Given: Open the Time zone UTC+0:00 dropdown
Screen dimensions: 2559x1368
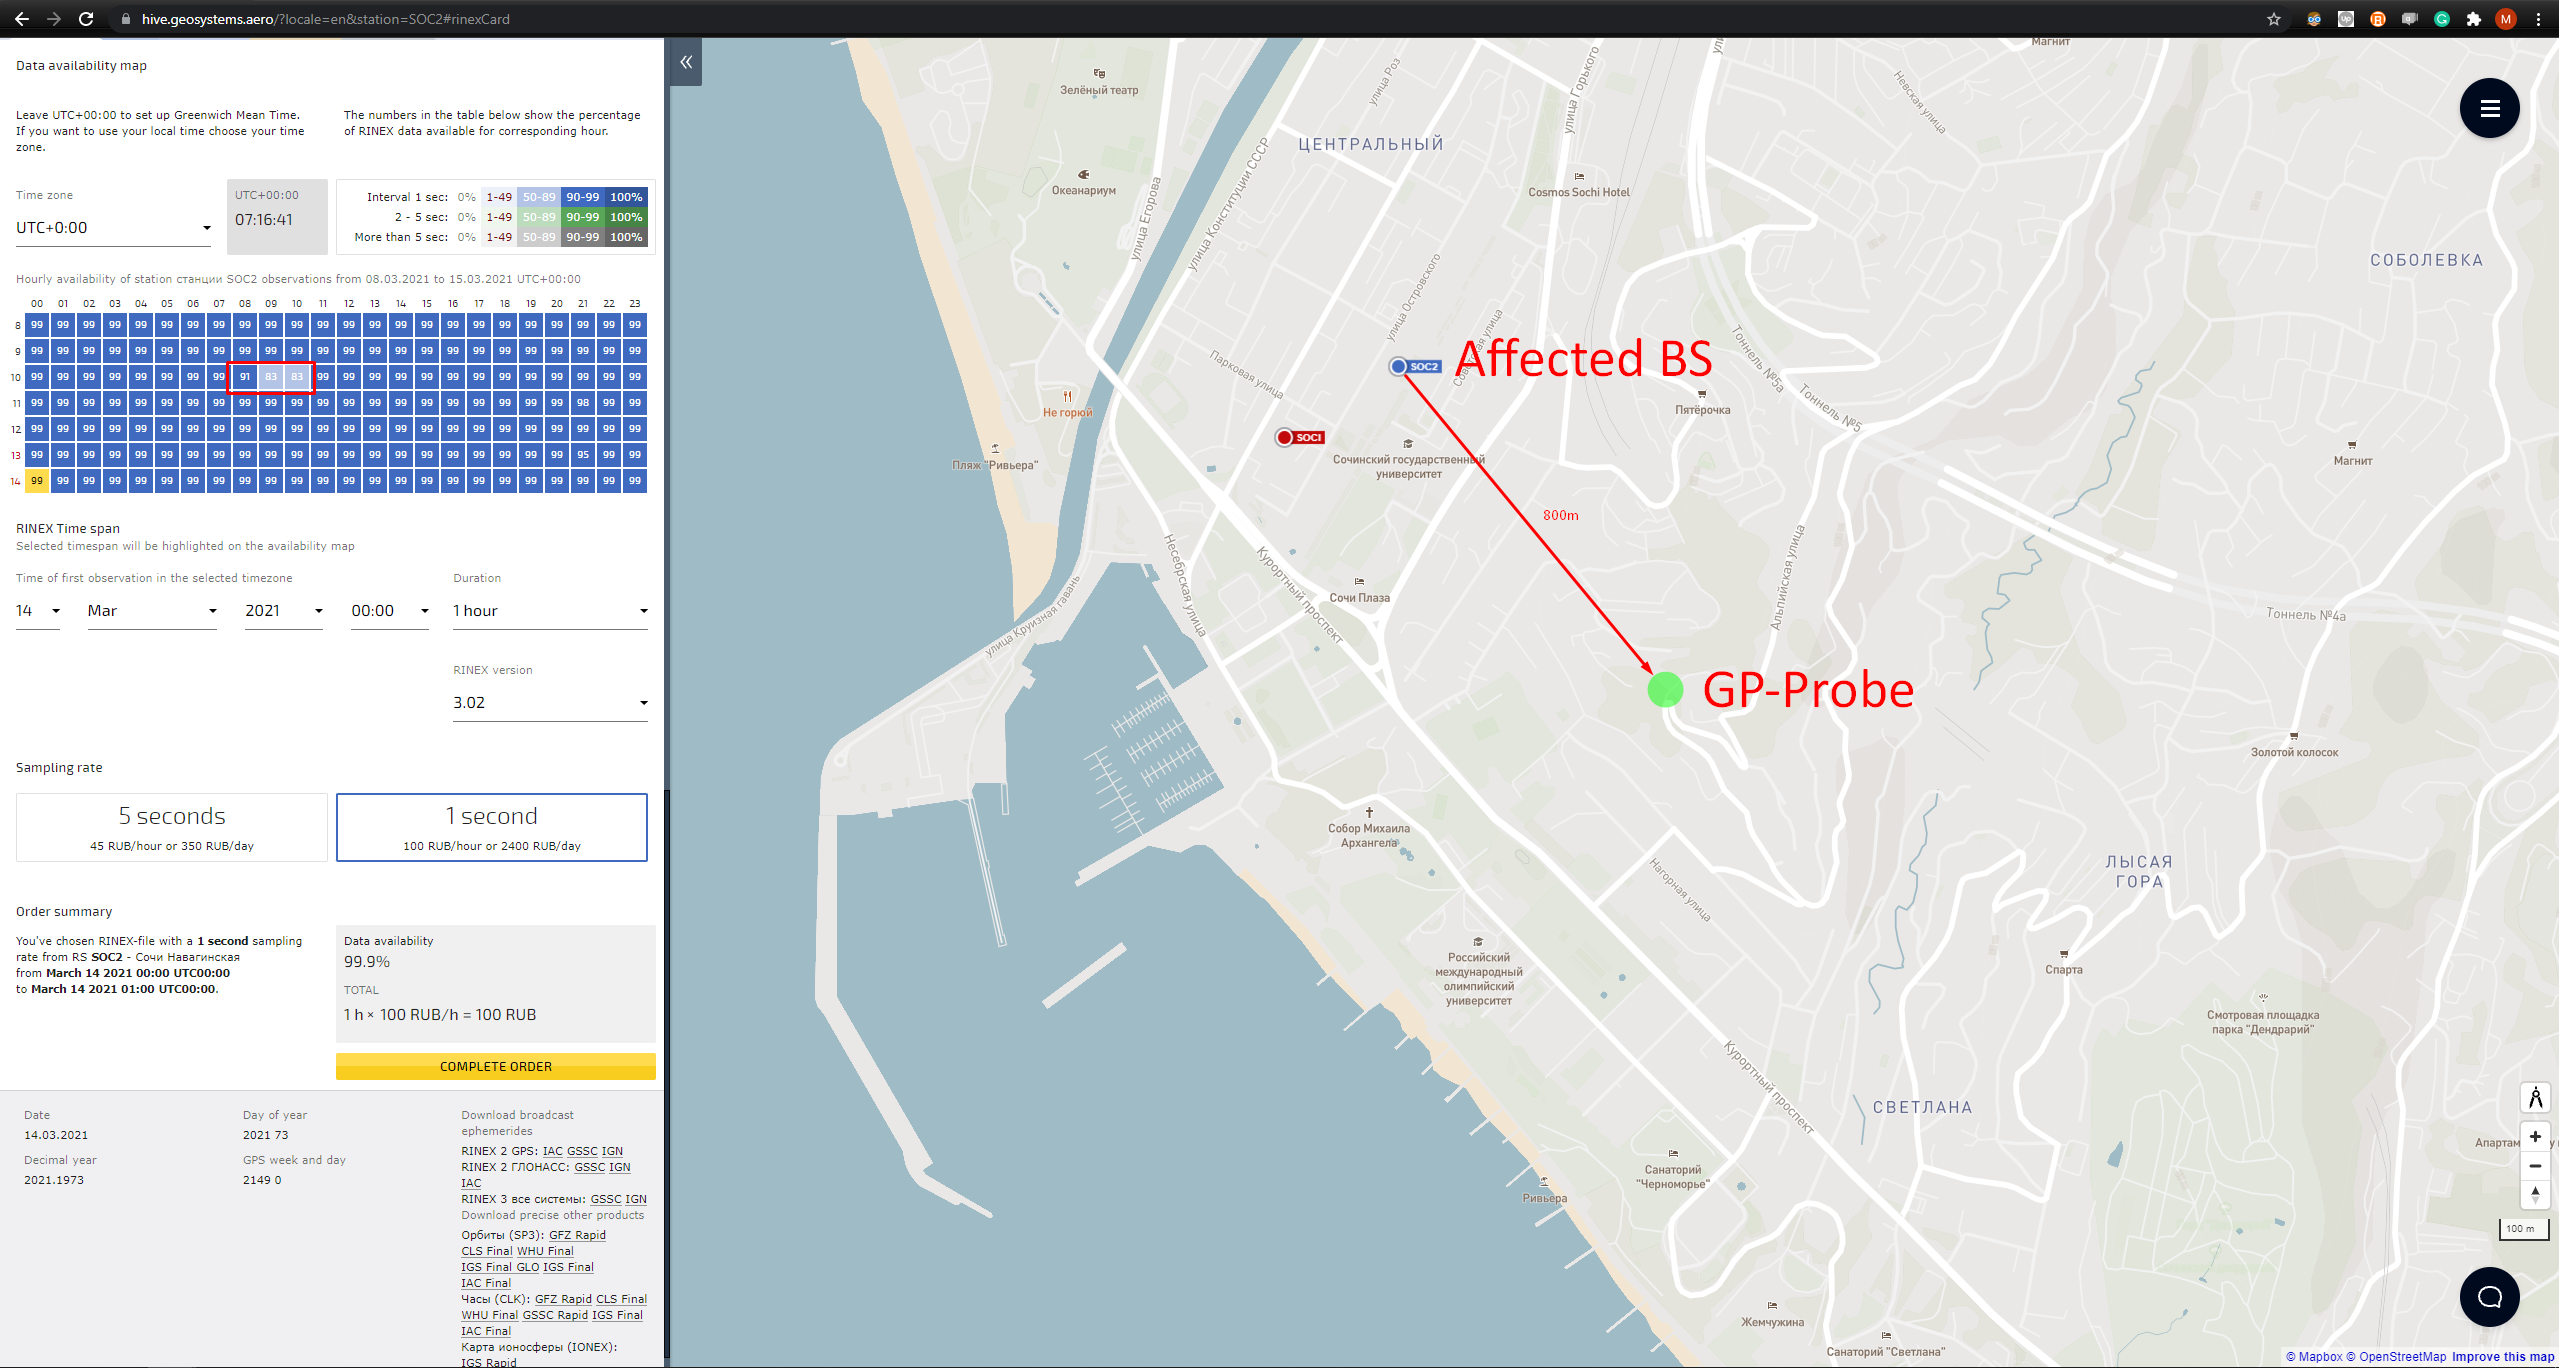Looking at the screenshot, I should (114, 228).
